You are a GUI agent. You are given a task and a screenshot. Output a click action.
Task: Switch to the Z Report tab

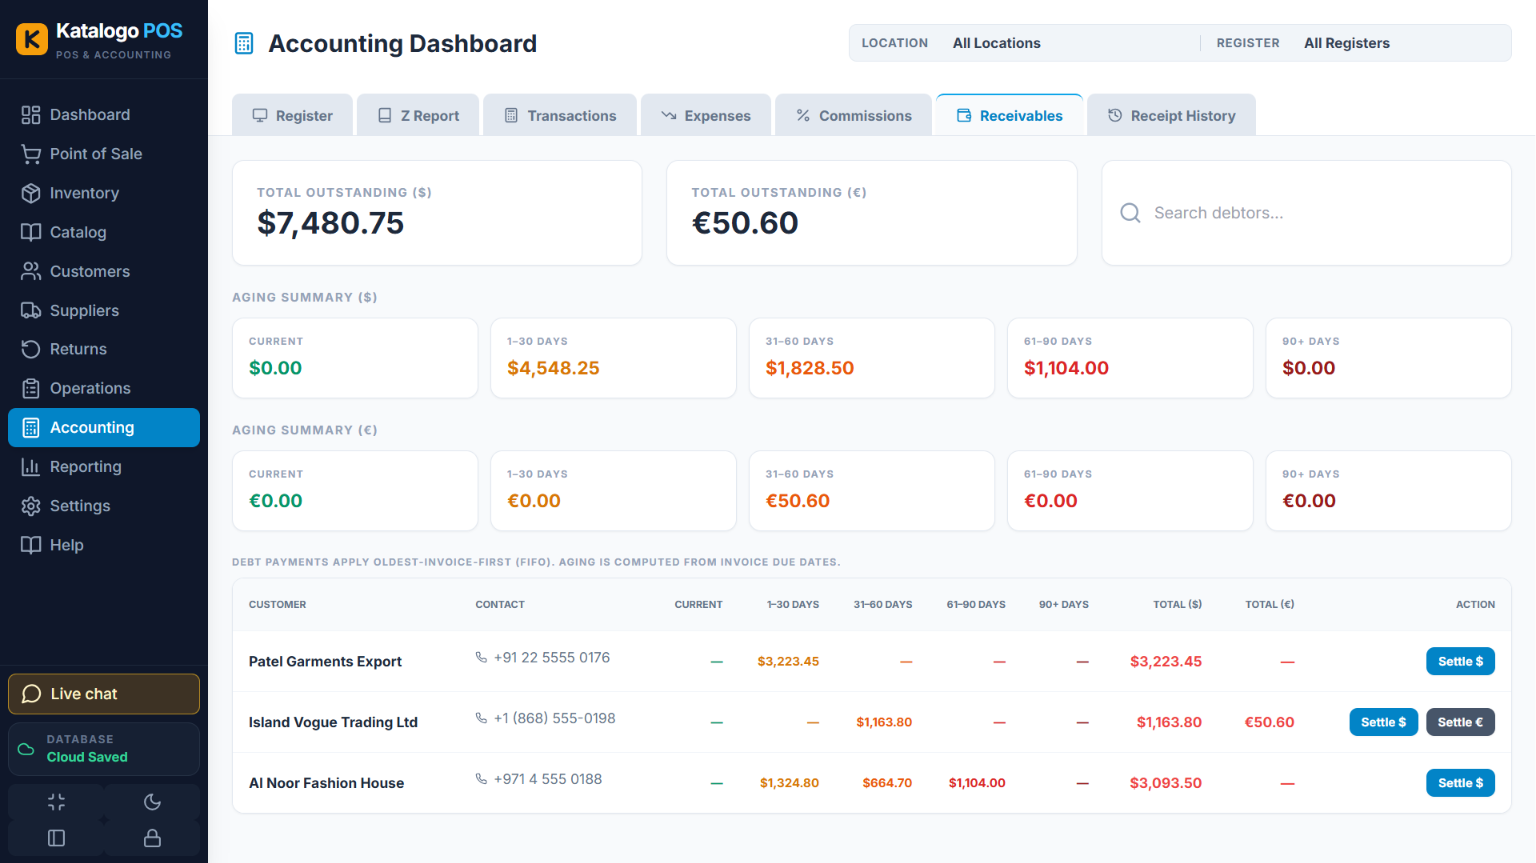click(418, 115)
